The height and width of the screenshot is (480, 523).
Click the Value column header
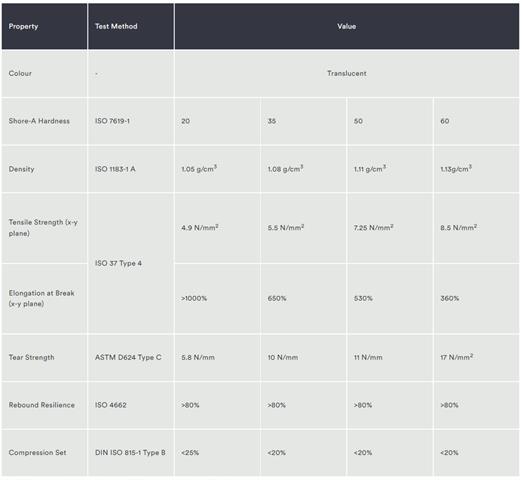pyautogui.click(x=347, y=26)
